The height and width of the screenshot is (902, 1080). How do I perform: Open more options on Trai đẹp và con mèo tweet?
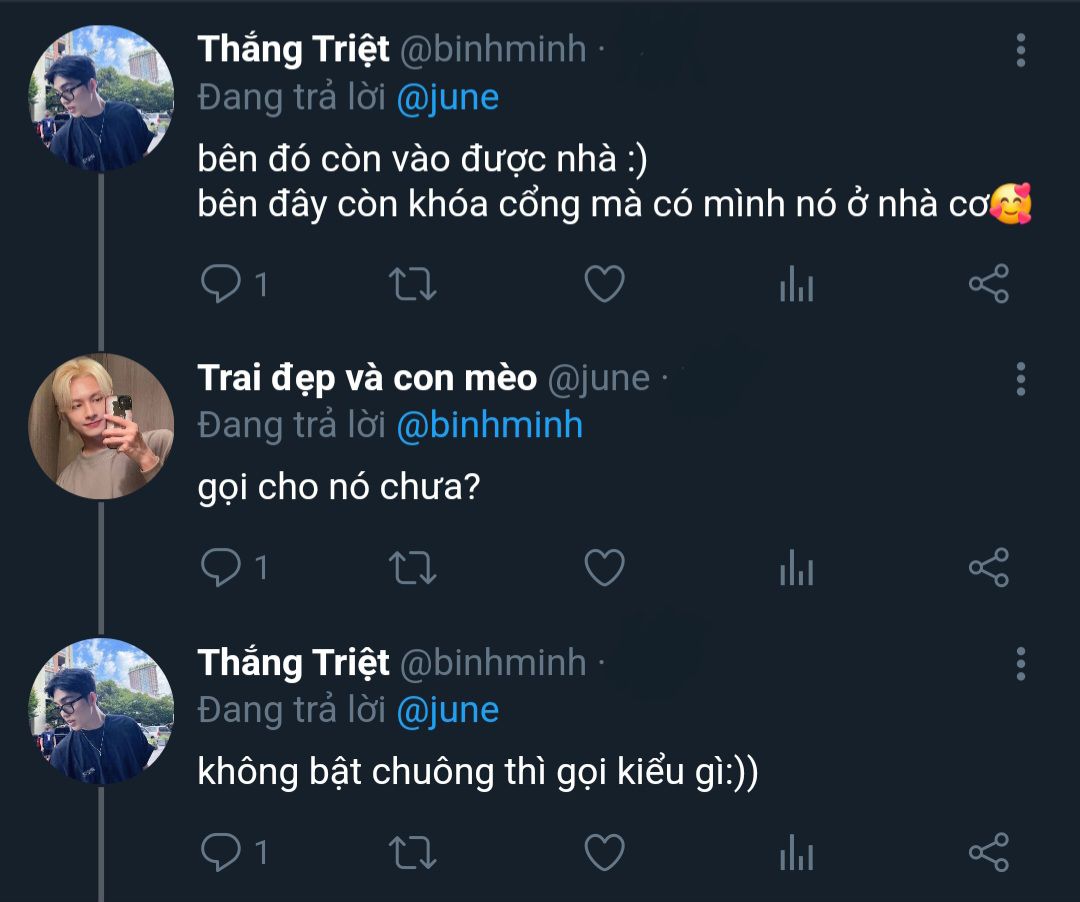pos(1020,379)
